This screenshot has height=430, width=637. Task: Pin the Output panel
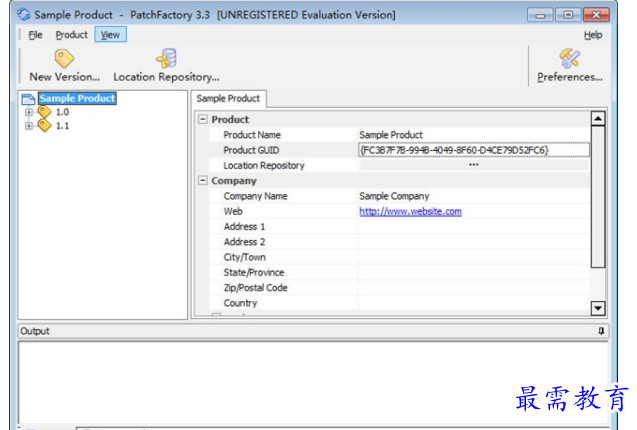click(x=601, y=331)
